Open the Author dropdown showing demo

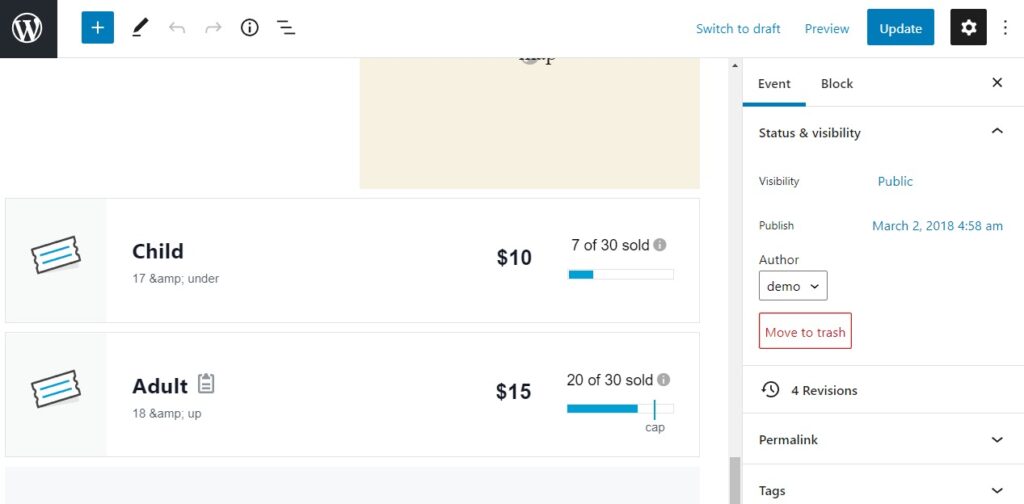[x=793, y=286]
